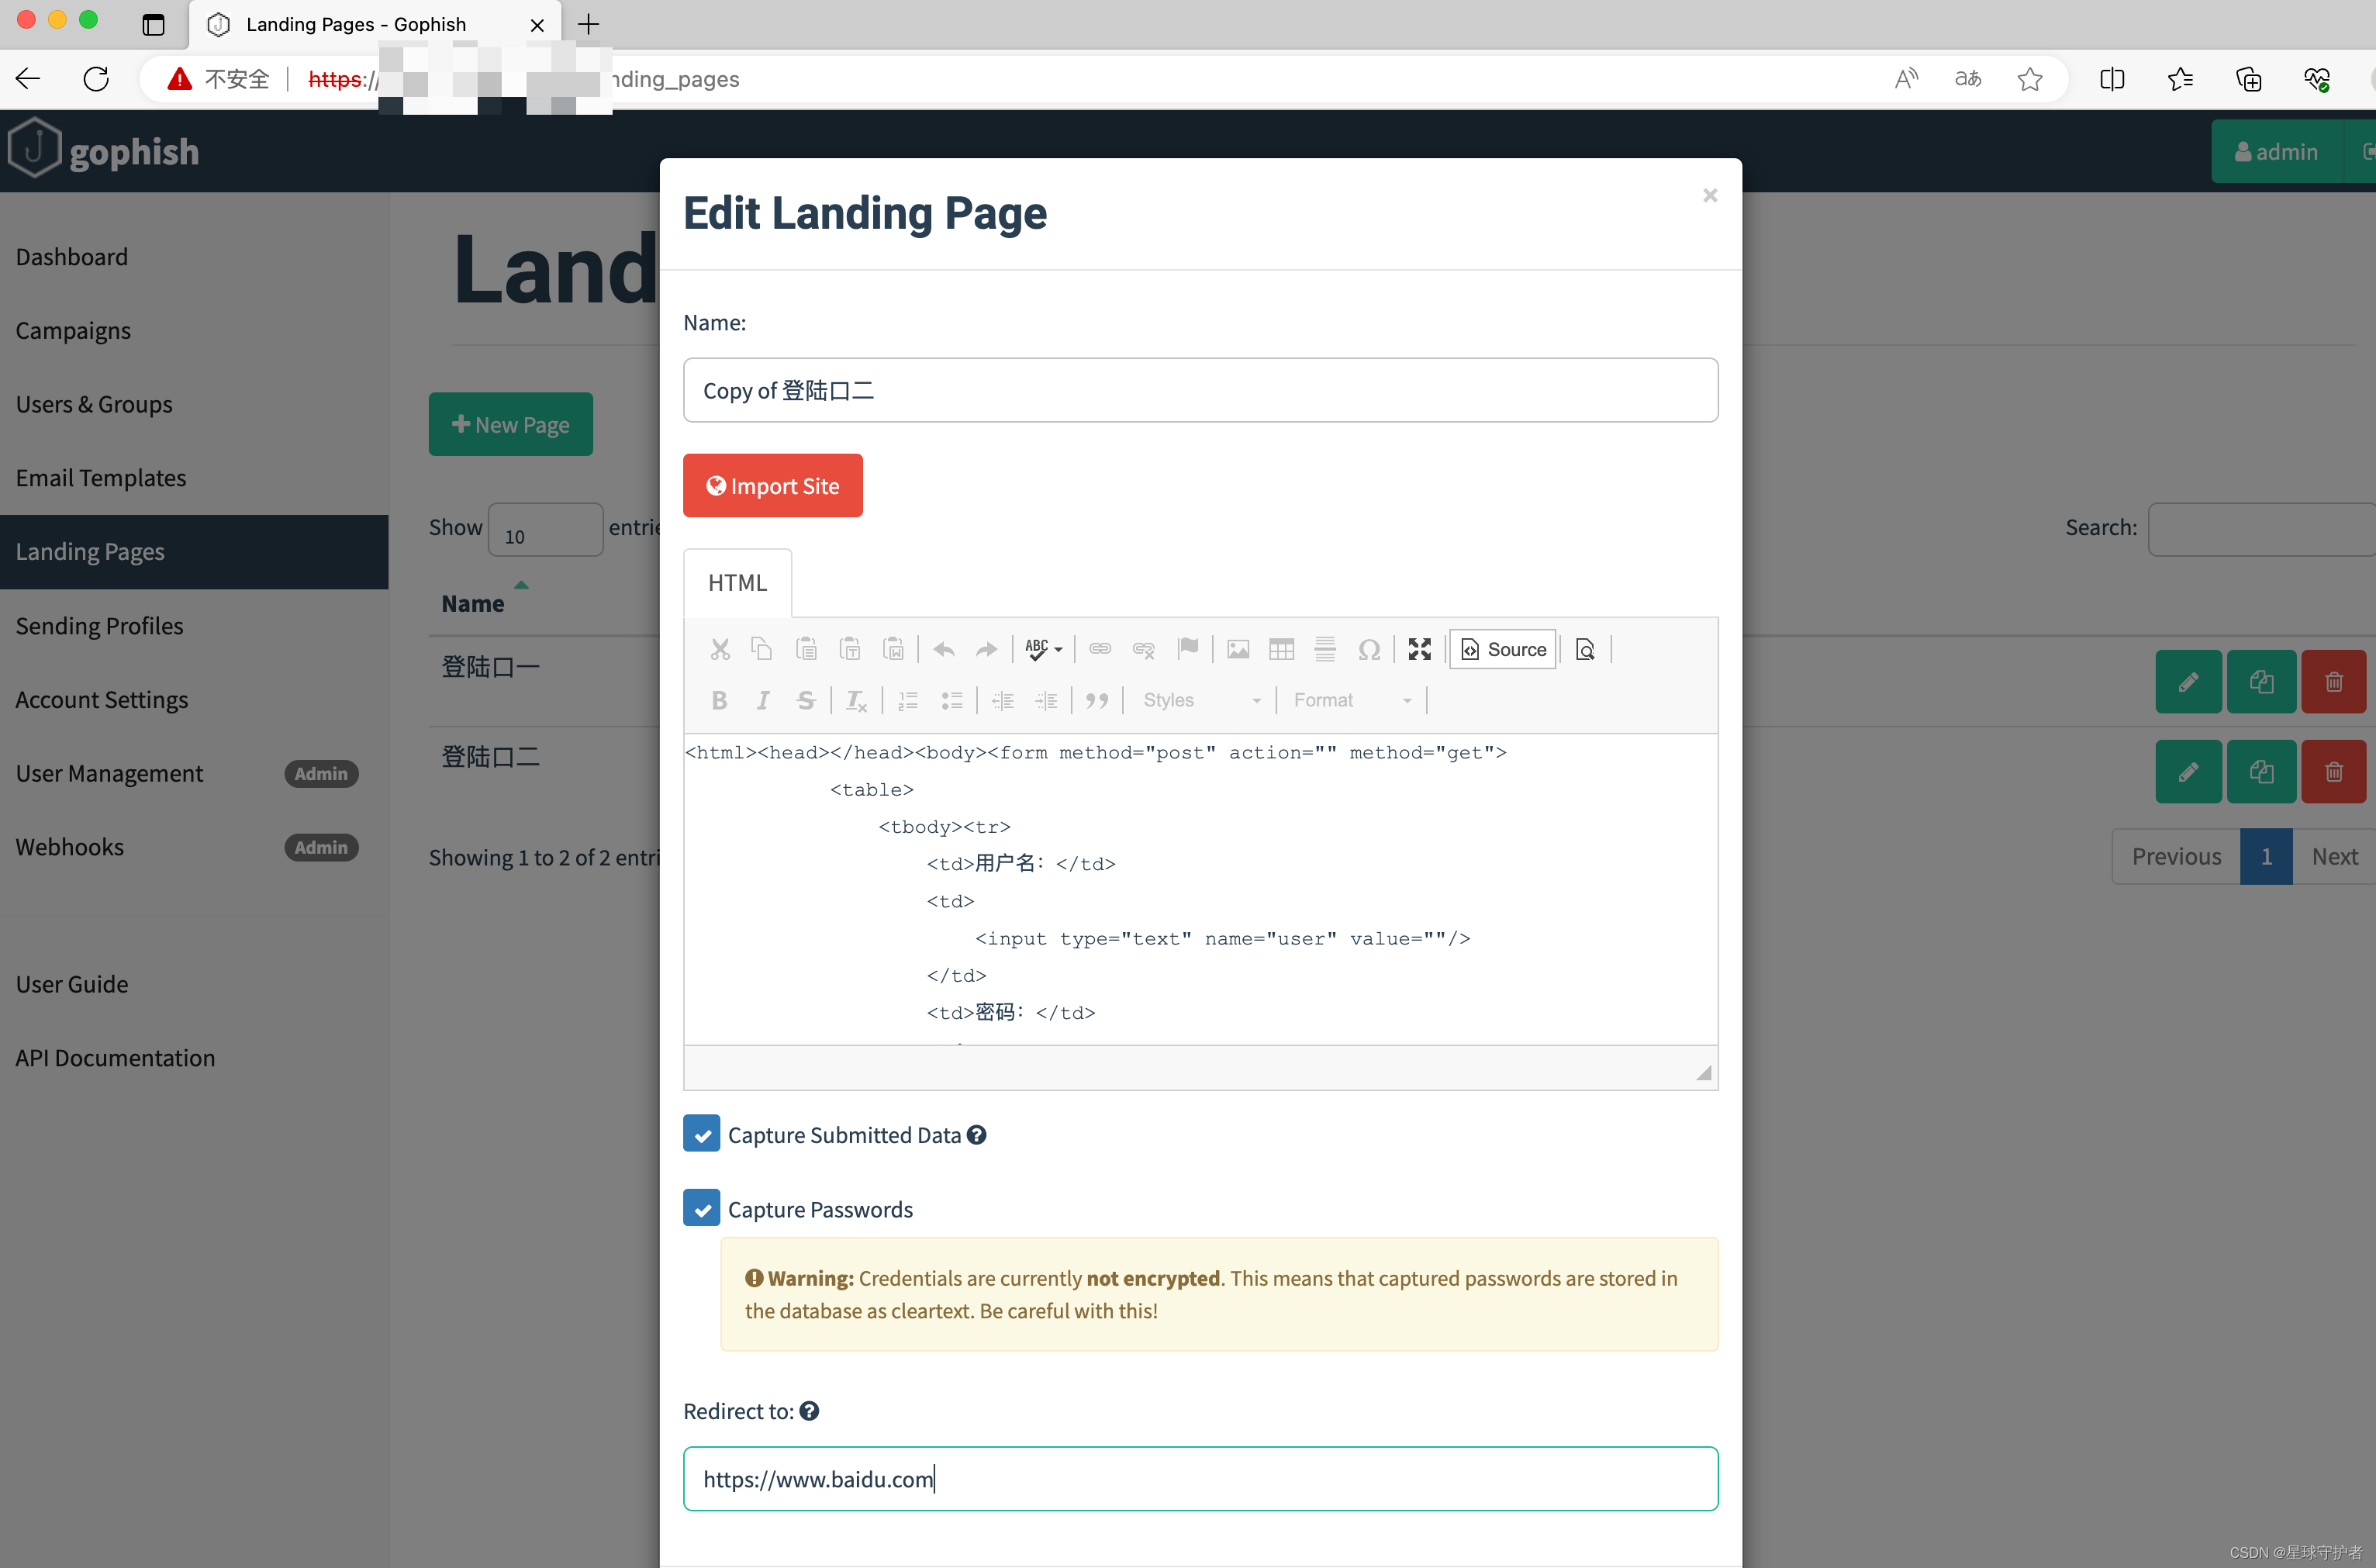Click the Anchor flag icon
Image resolution: width=2376 pixels, height=1568 pixels.
pyautogui.click(x=1188, y=650)
